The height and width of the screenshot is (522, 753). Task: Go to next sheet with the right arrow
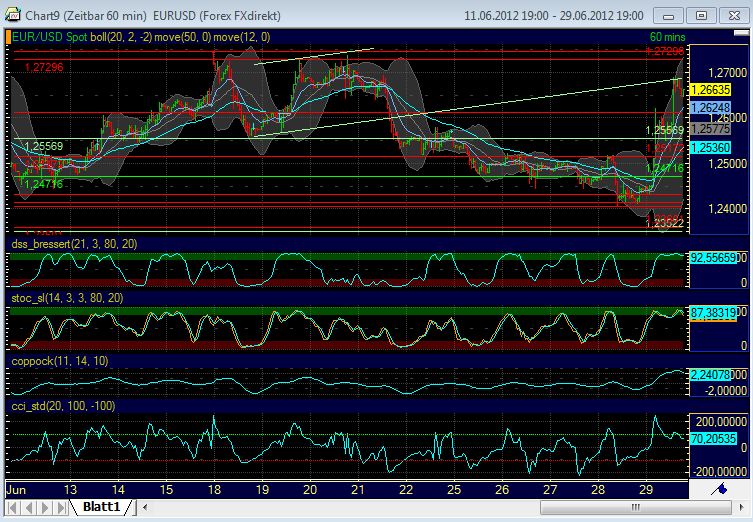tap(45, 508)
